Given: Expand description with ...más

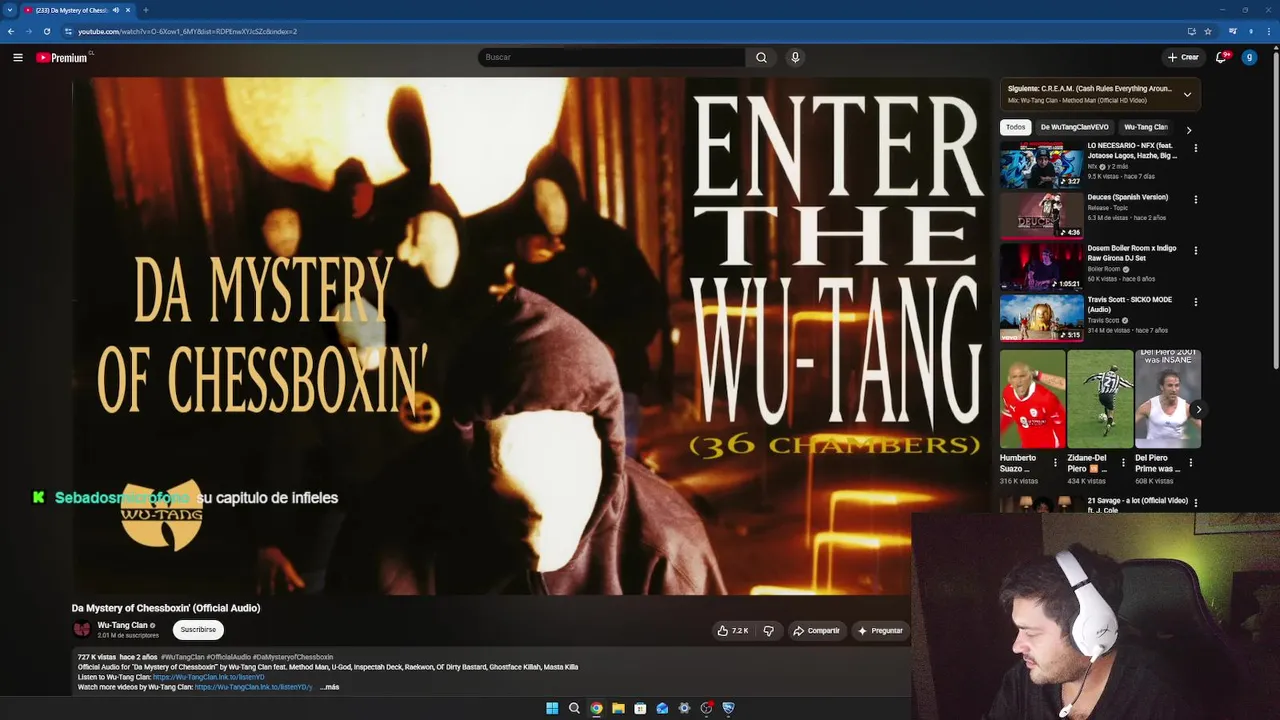Looking at the screenshot, I should [x=330, y=687].
